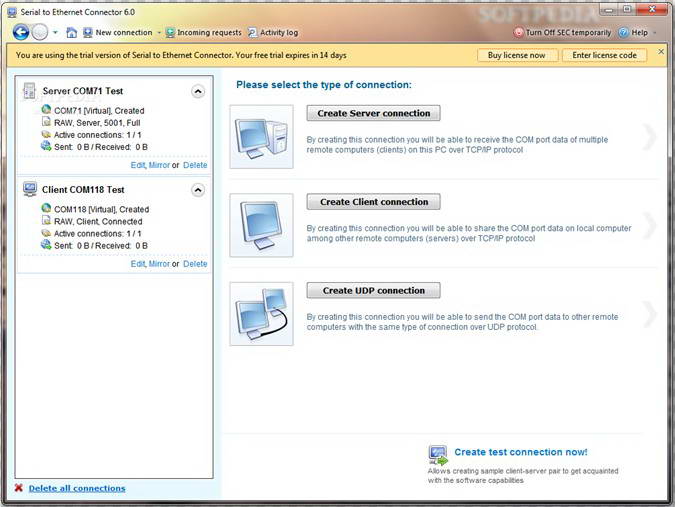Click Buy license now button
This screenshot has width=675, height=507.
[517, 55]
